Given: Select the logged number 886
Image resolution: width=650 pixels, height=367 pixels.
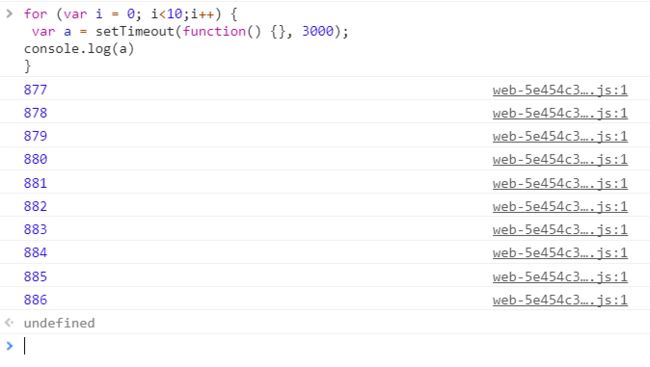Looking at the screenshot, I should tap(36, 299).
